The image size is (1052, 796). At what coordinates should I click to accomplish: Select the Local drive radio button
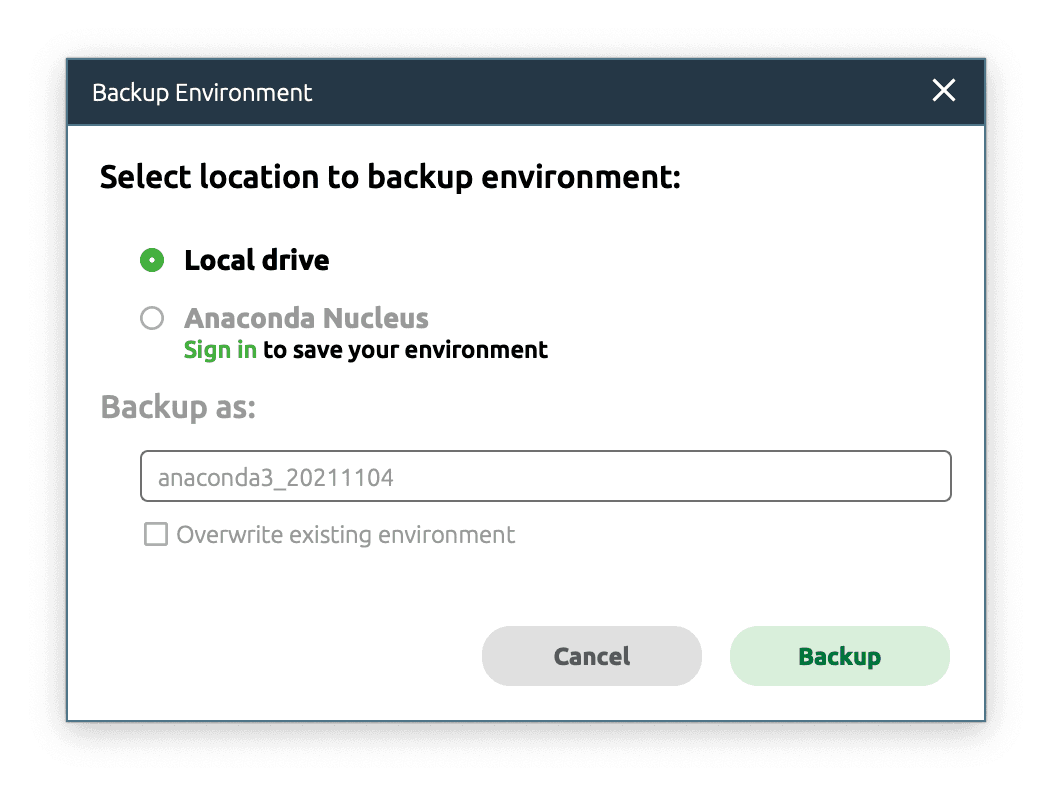152,260
